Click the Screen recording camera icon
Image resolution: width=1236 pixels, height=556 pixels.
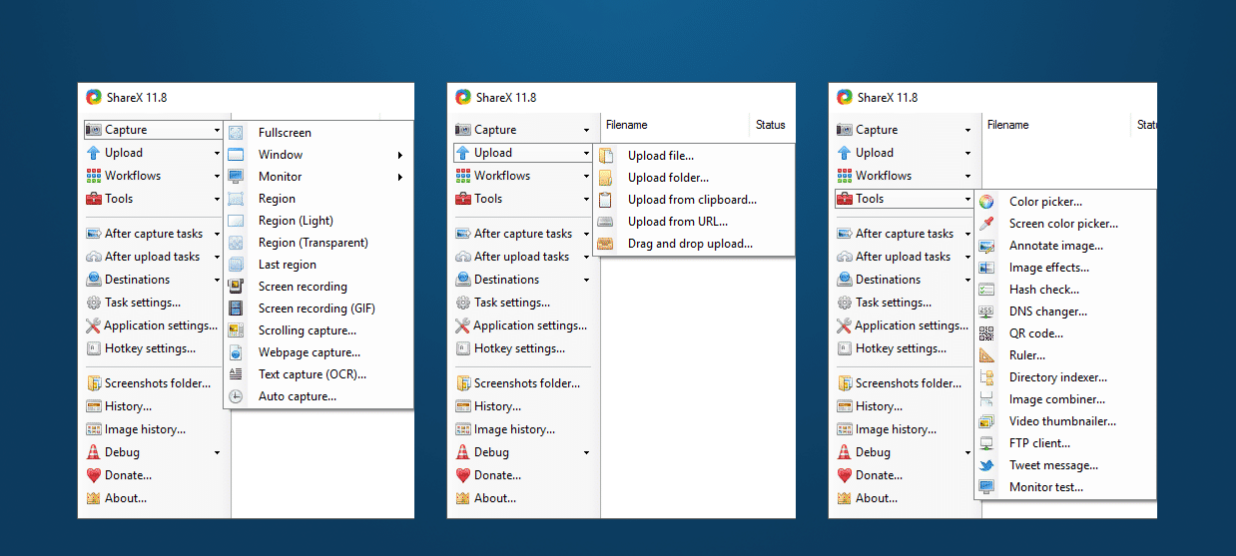point(236,286)
